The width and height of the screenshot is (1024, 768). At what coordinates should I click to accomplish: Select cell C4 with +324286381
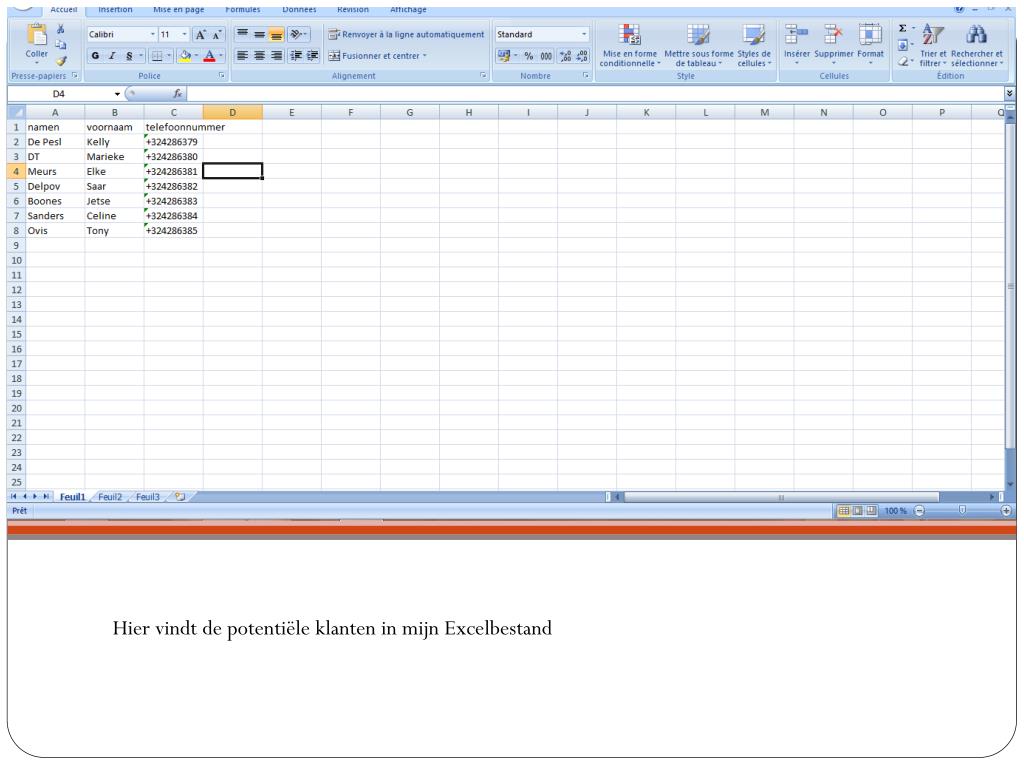point(173,171)
